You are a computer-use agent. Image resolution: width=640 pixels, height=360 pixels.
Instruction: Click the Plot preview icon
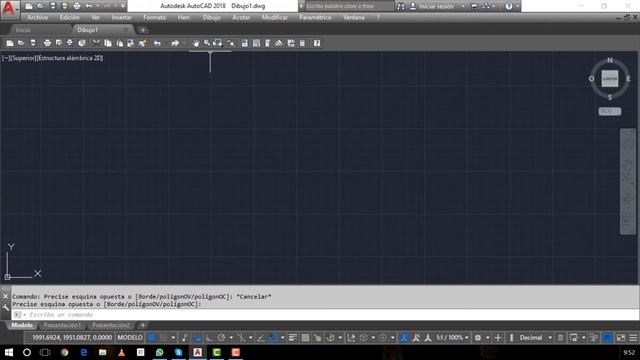click(59, 43)
